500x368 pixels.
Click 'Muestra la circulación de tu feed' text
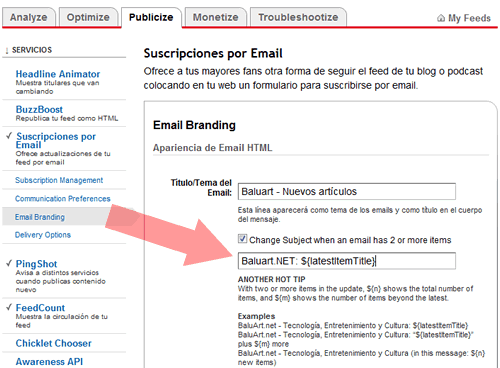pyautogui.click(x=62, y=321)
